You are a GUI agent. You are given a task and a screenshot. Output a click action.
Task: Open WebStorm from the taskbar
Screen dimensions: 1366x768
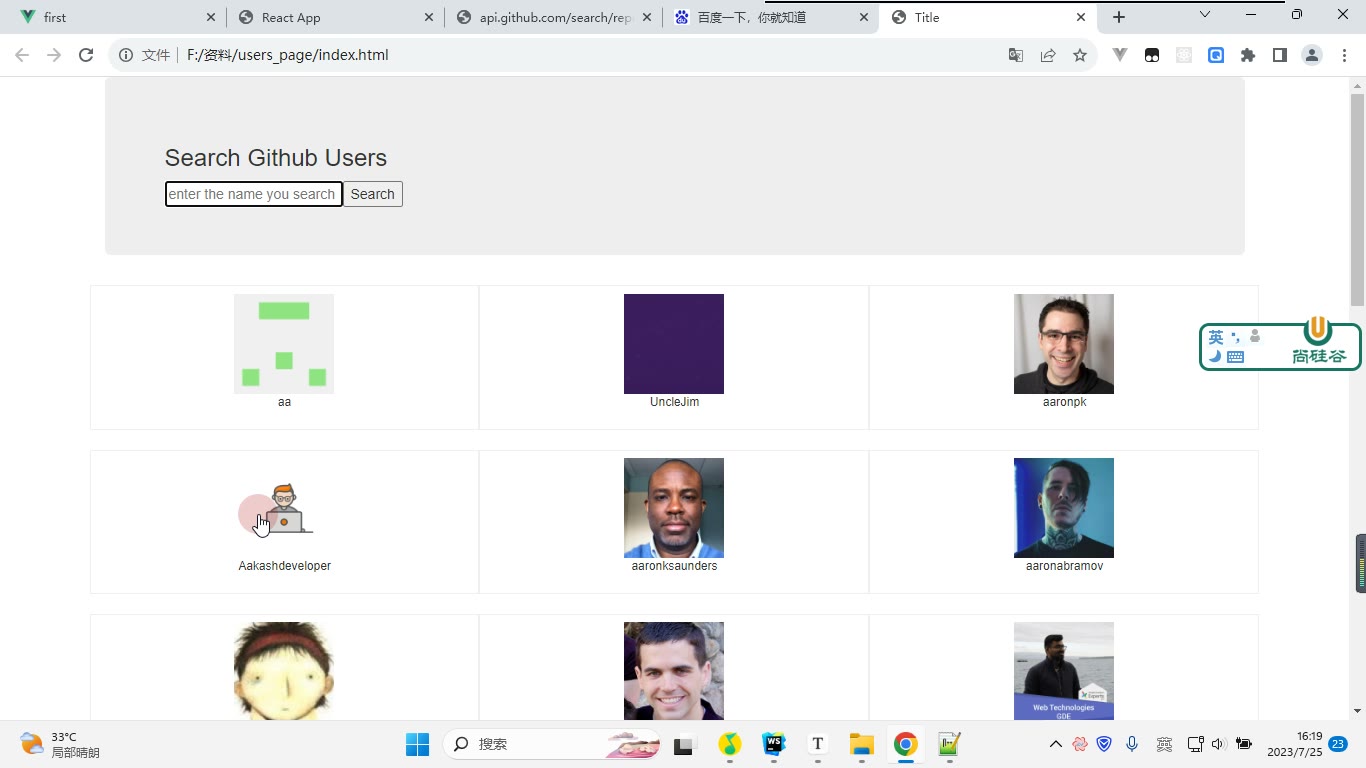pos(774,744)
